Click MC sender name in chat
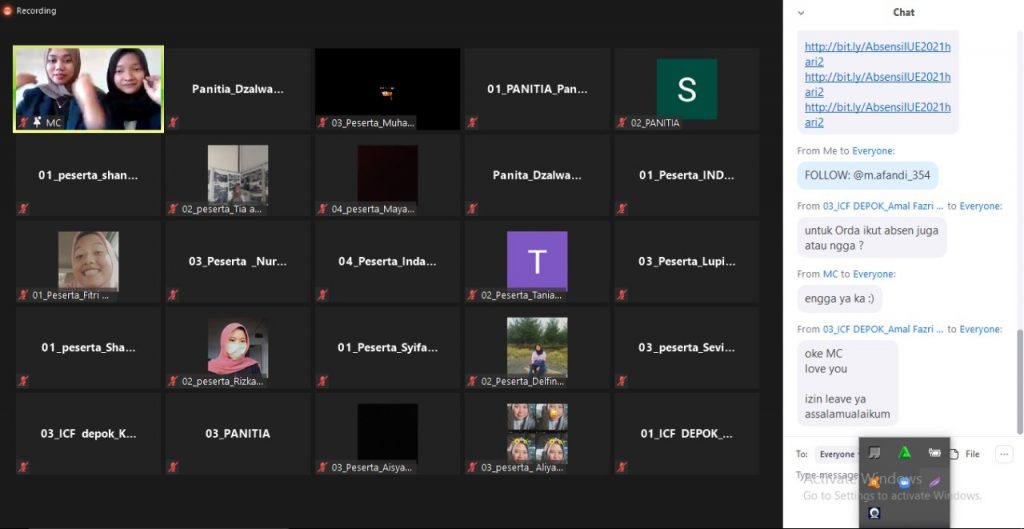The image size is (1024, 529). 830,274
